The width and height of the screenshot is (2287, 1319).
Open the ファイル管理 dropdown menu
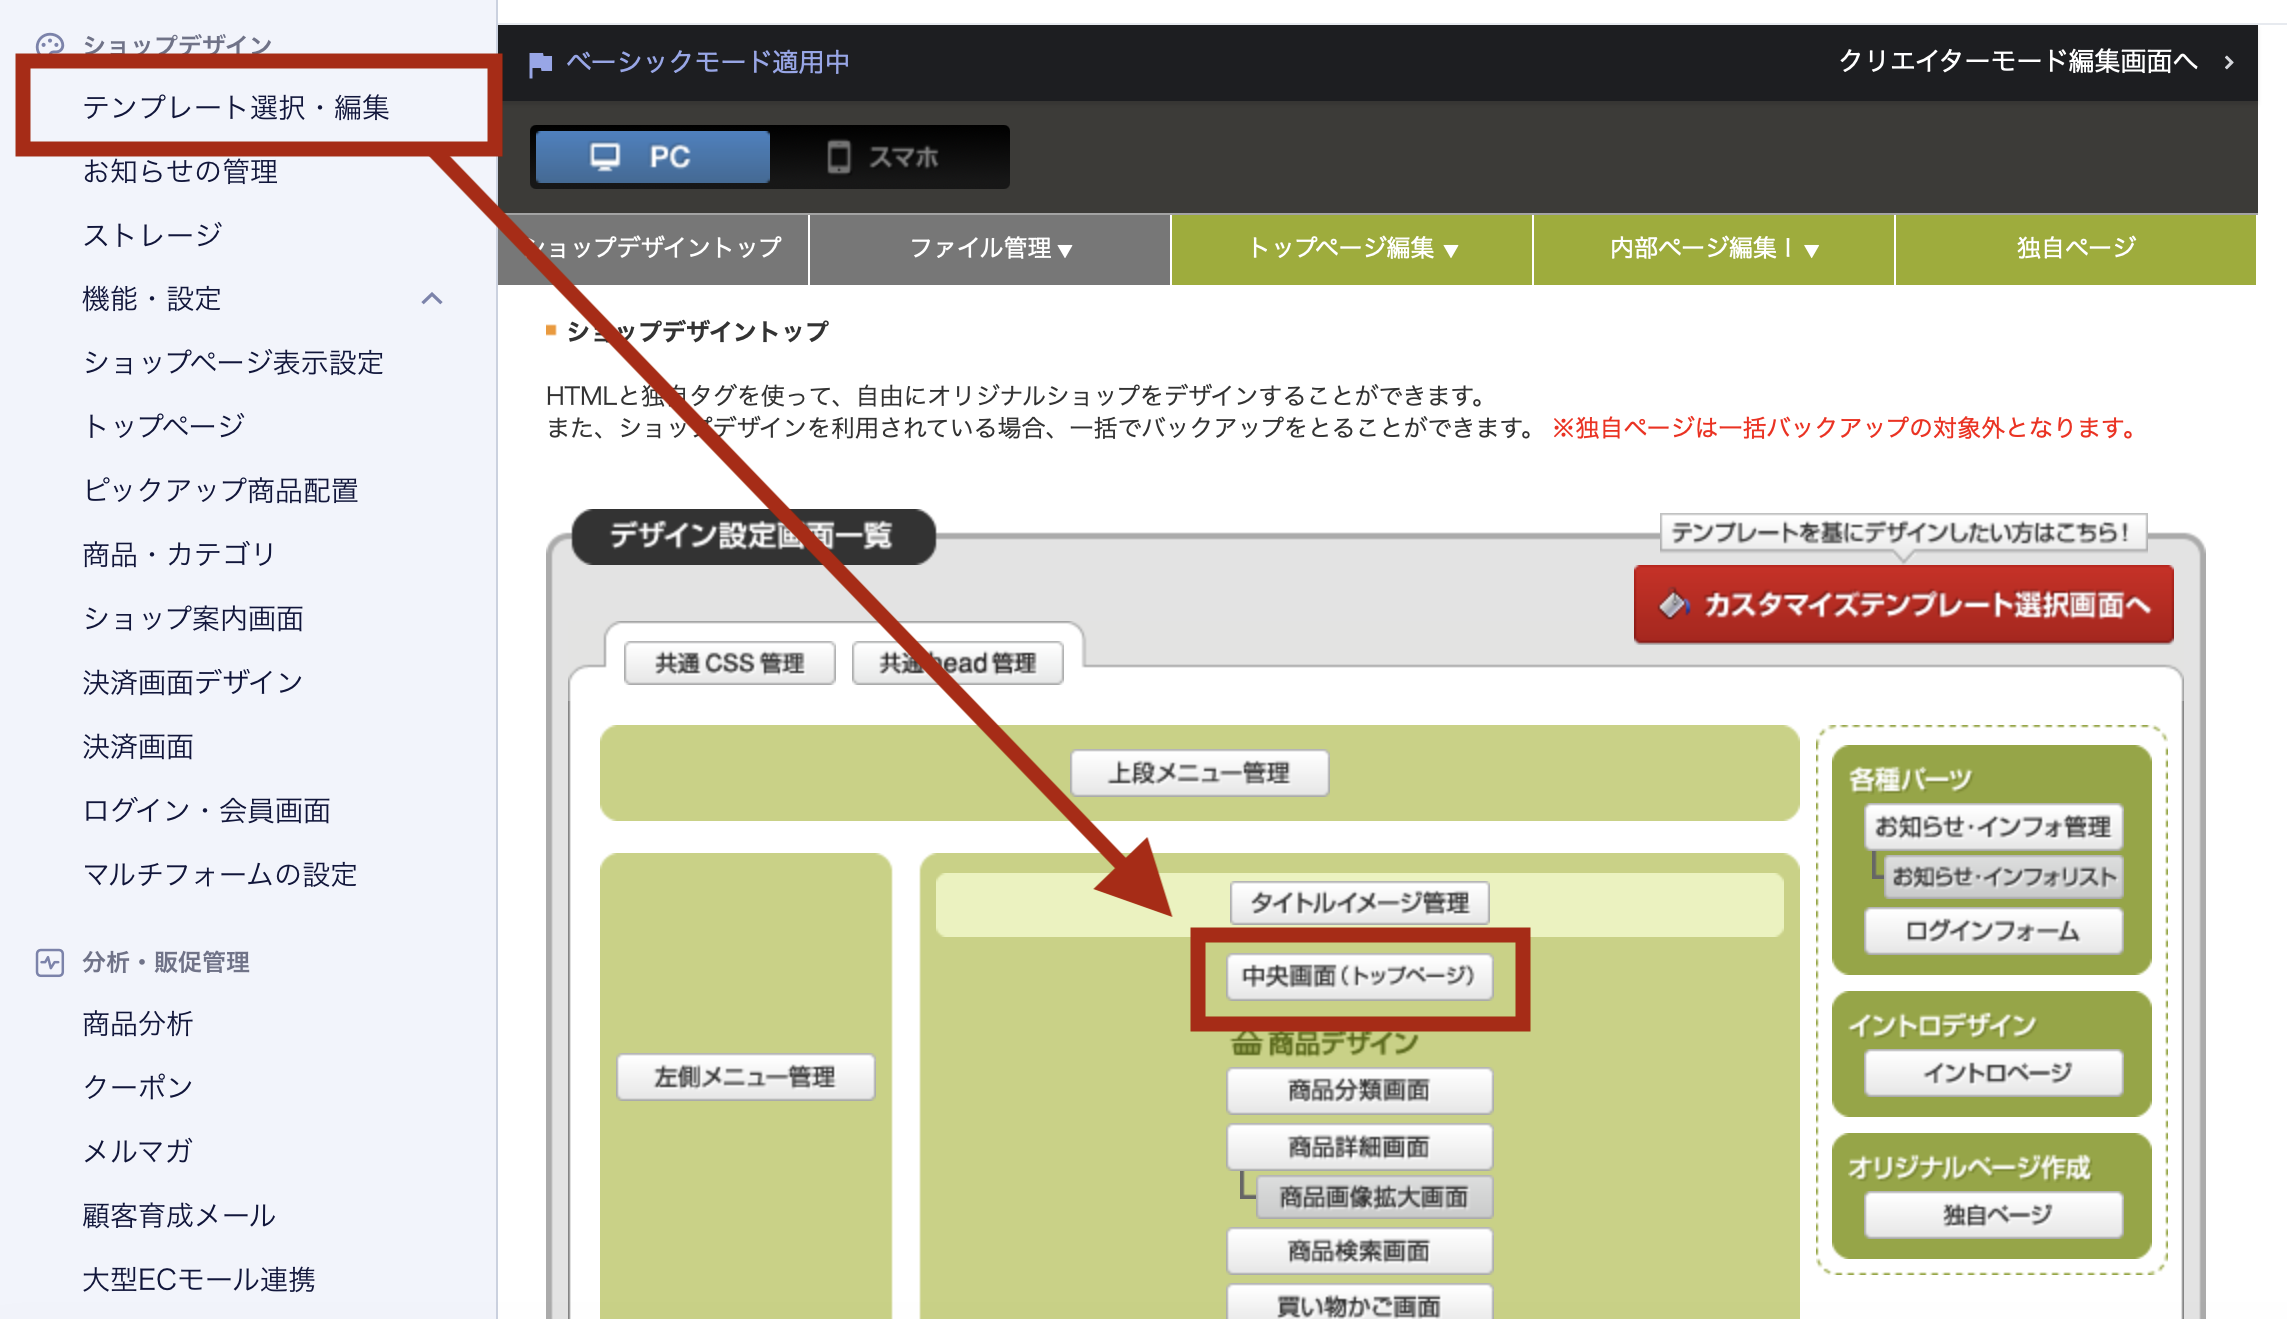coord(989,249)
